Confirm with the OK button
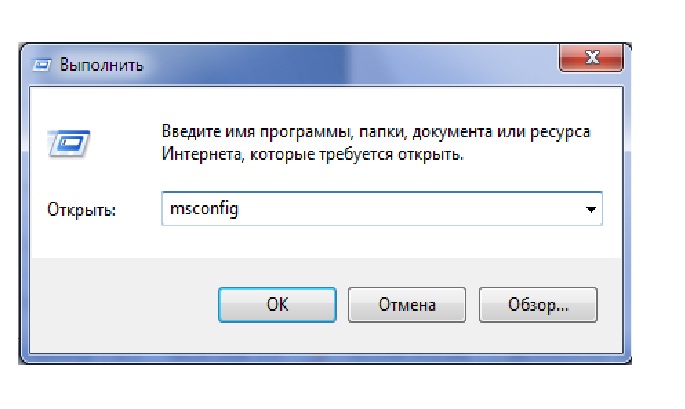 pos(277,305)
